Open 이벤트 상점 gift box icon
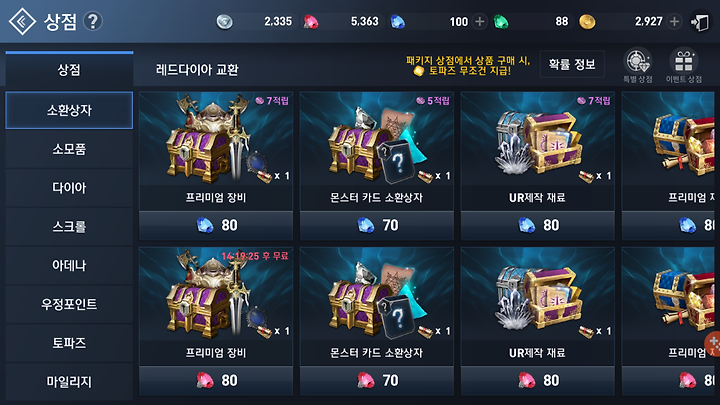The image size is (720, 405). coord(684,66)
